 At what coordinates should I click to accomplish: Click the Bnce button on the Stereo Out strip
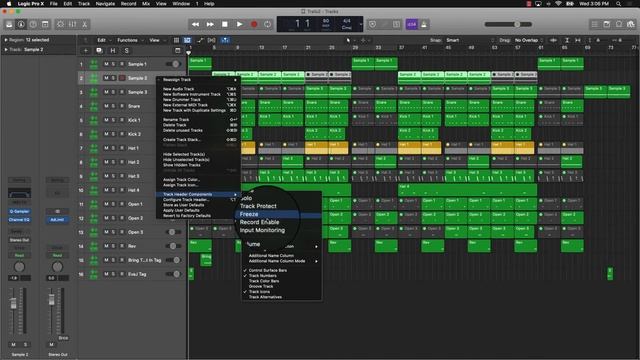[63, 338]
